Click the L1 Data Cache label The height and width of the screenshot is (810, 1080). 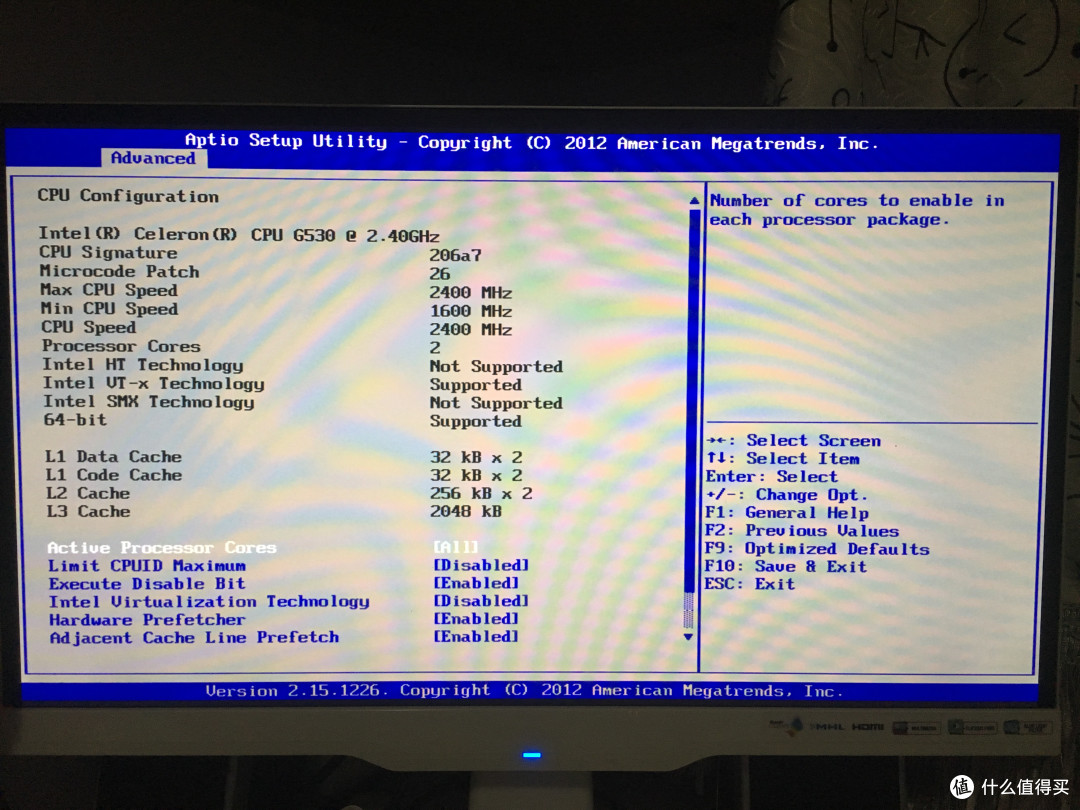point(114,457)
